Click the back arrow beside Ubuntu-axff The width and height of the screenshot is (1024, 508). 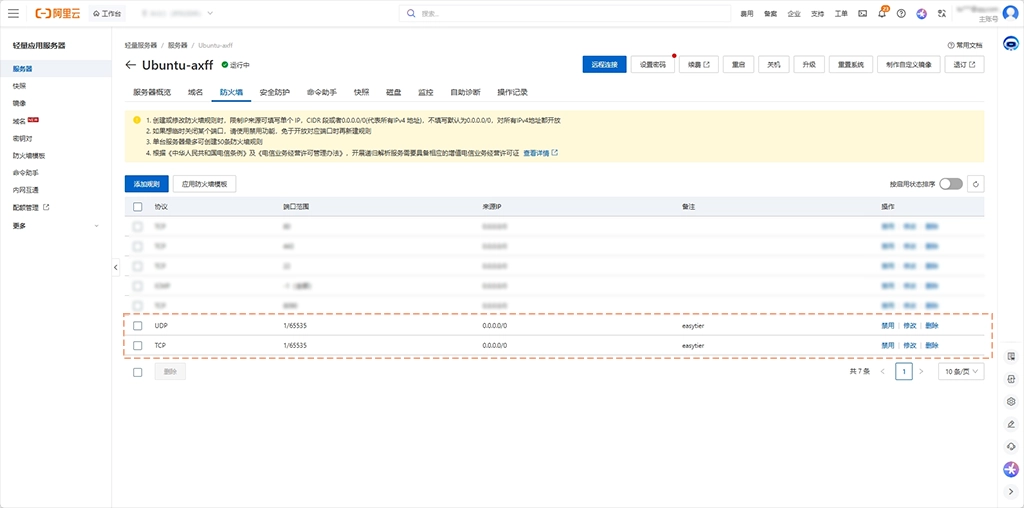130,65
